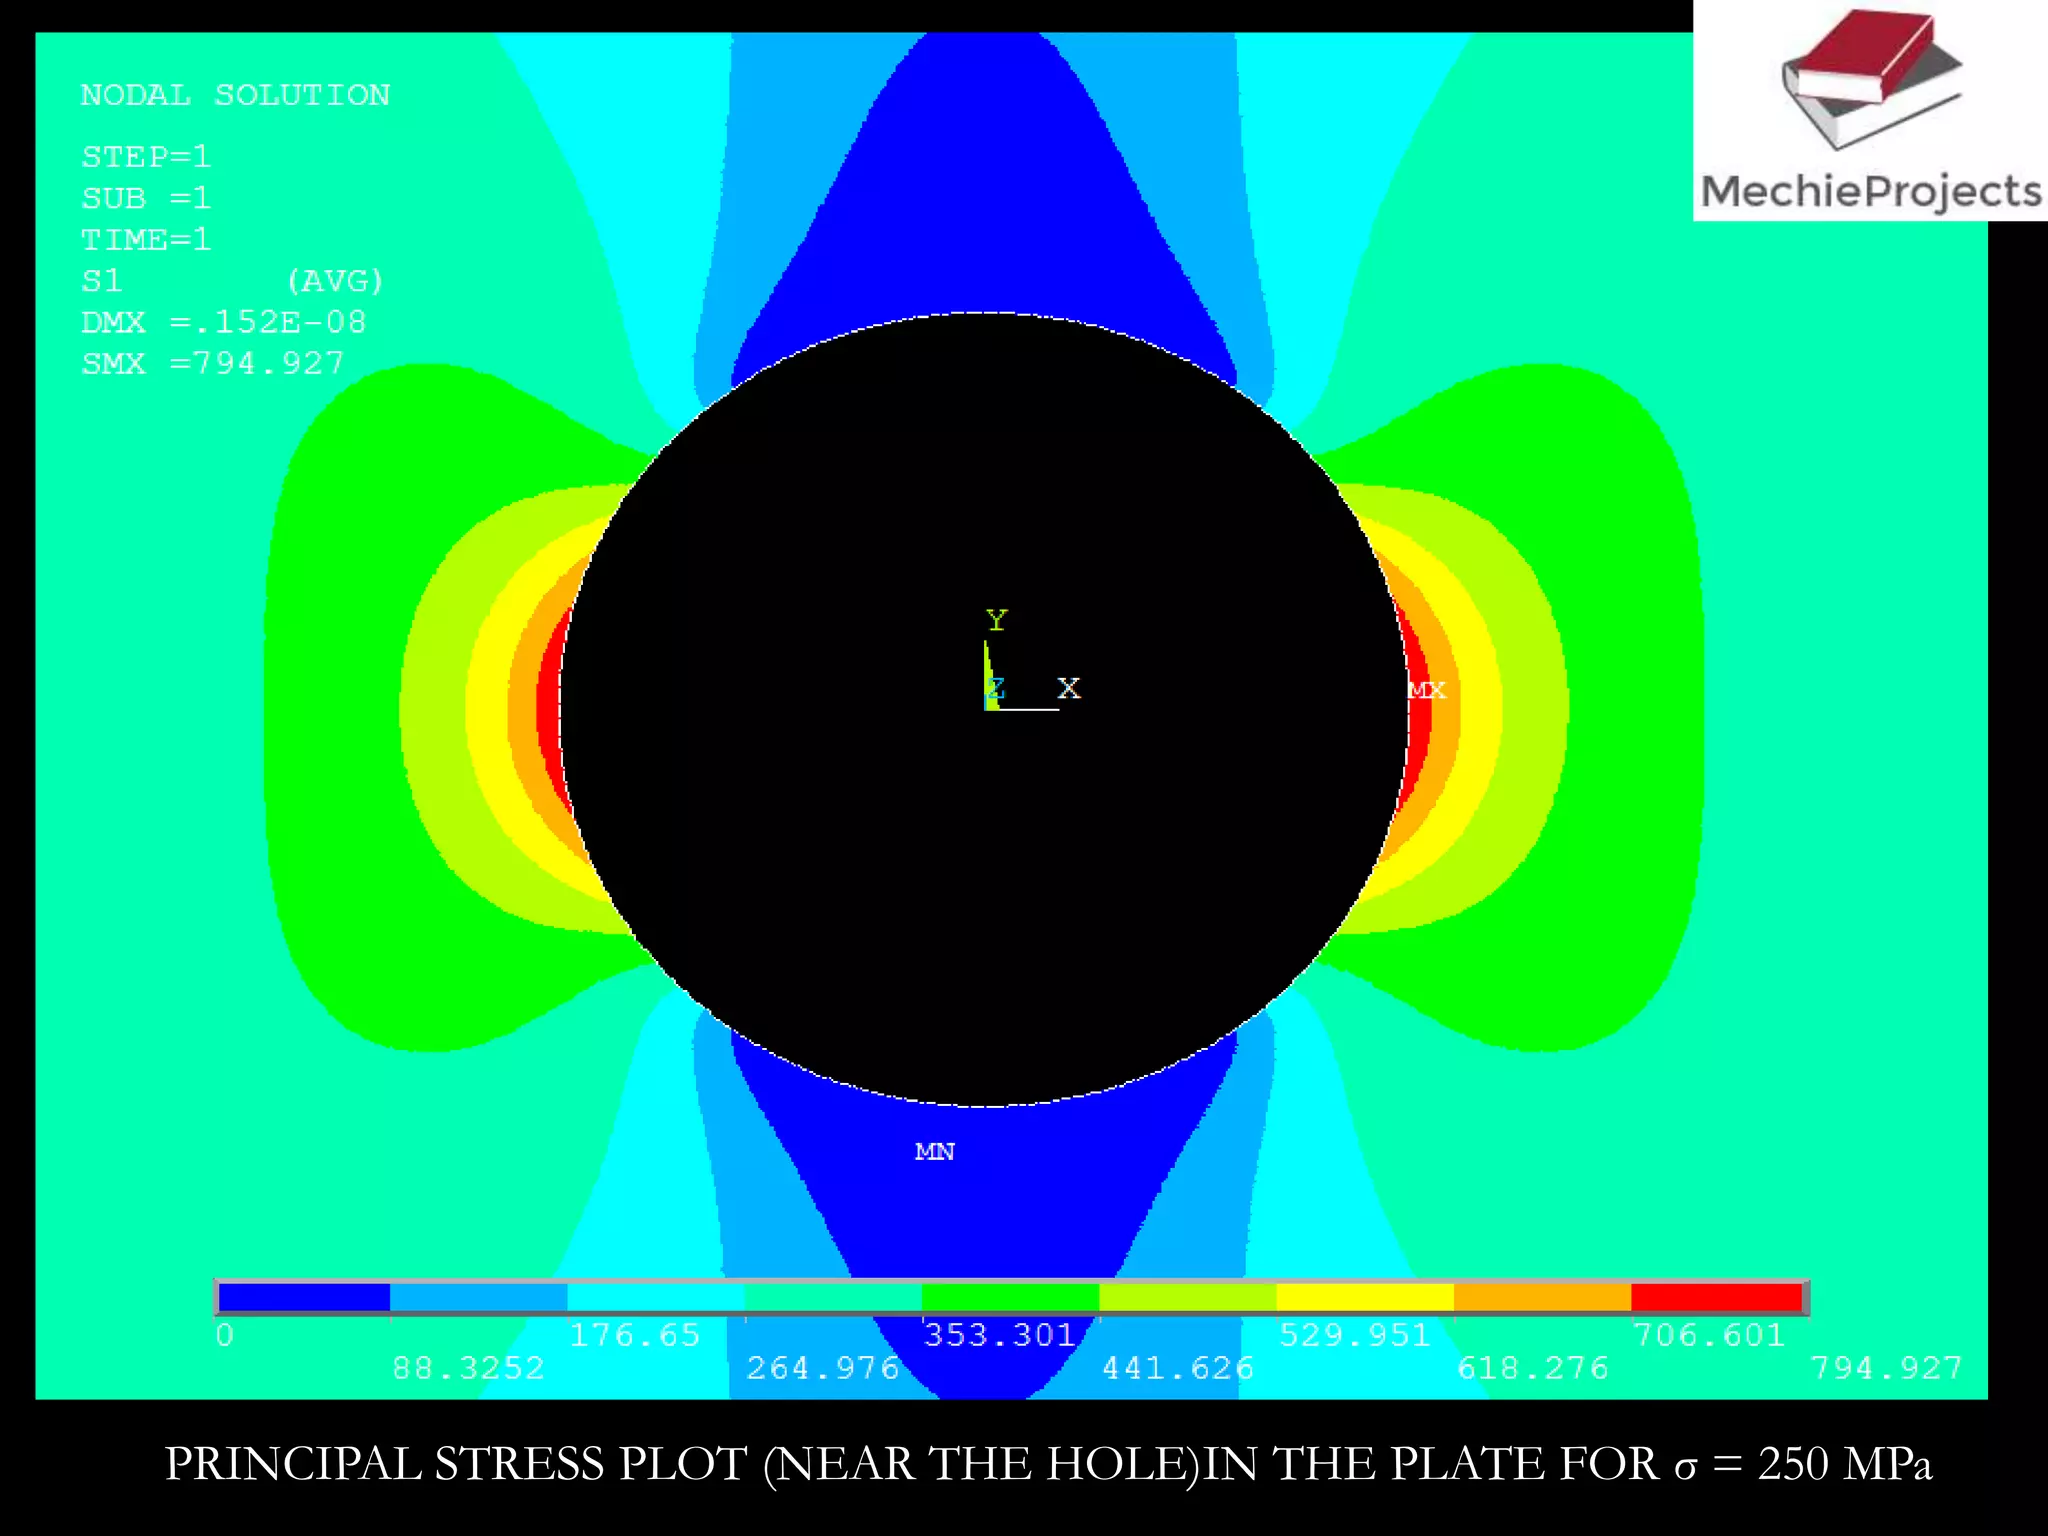This screenshot has height=1536, width=2048.
Task: Click the 529.951 legend value
Action: [1355, 1335]
